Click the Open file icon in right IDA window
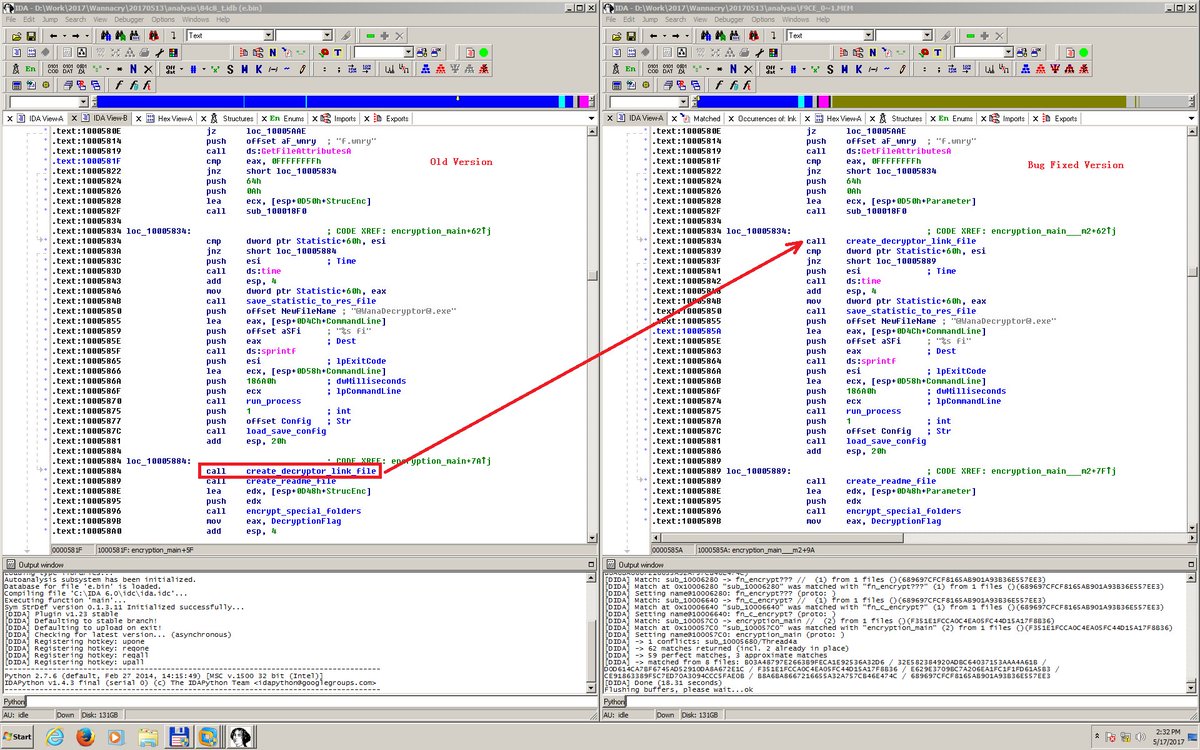 tap(616, 35)
